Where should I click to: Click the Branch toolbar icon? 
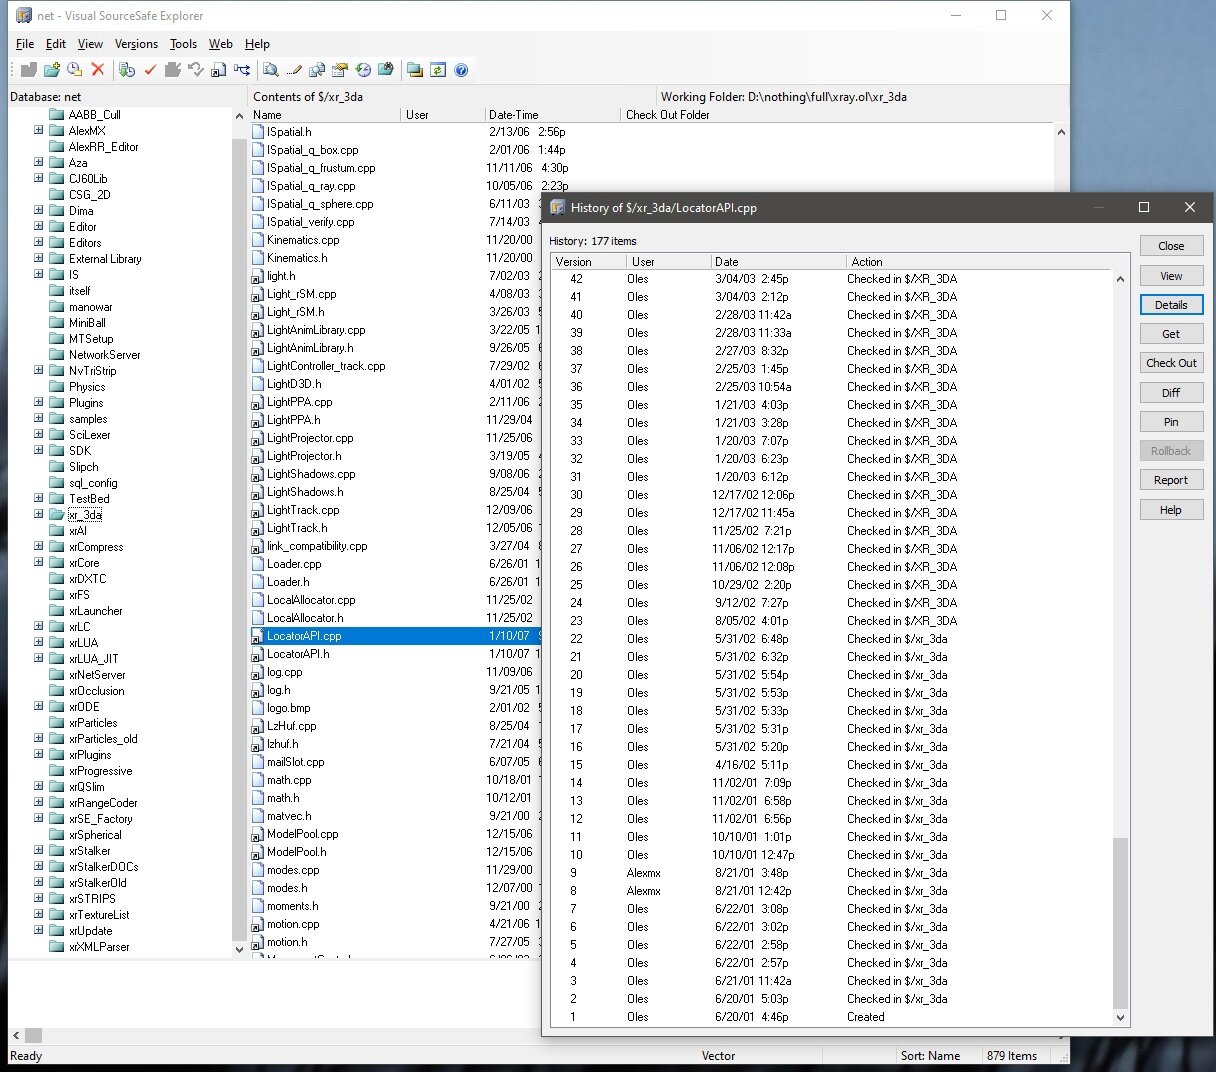point(242,70)
